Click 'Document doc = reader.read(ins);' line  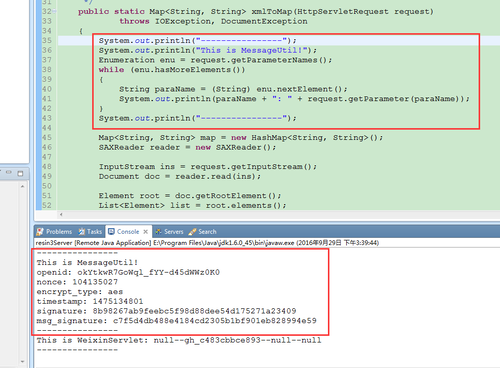coord(179,176)
